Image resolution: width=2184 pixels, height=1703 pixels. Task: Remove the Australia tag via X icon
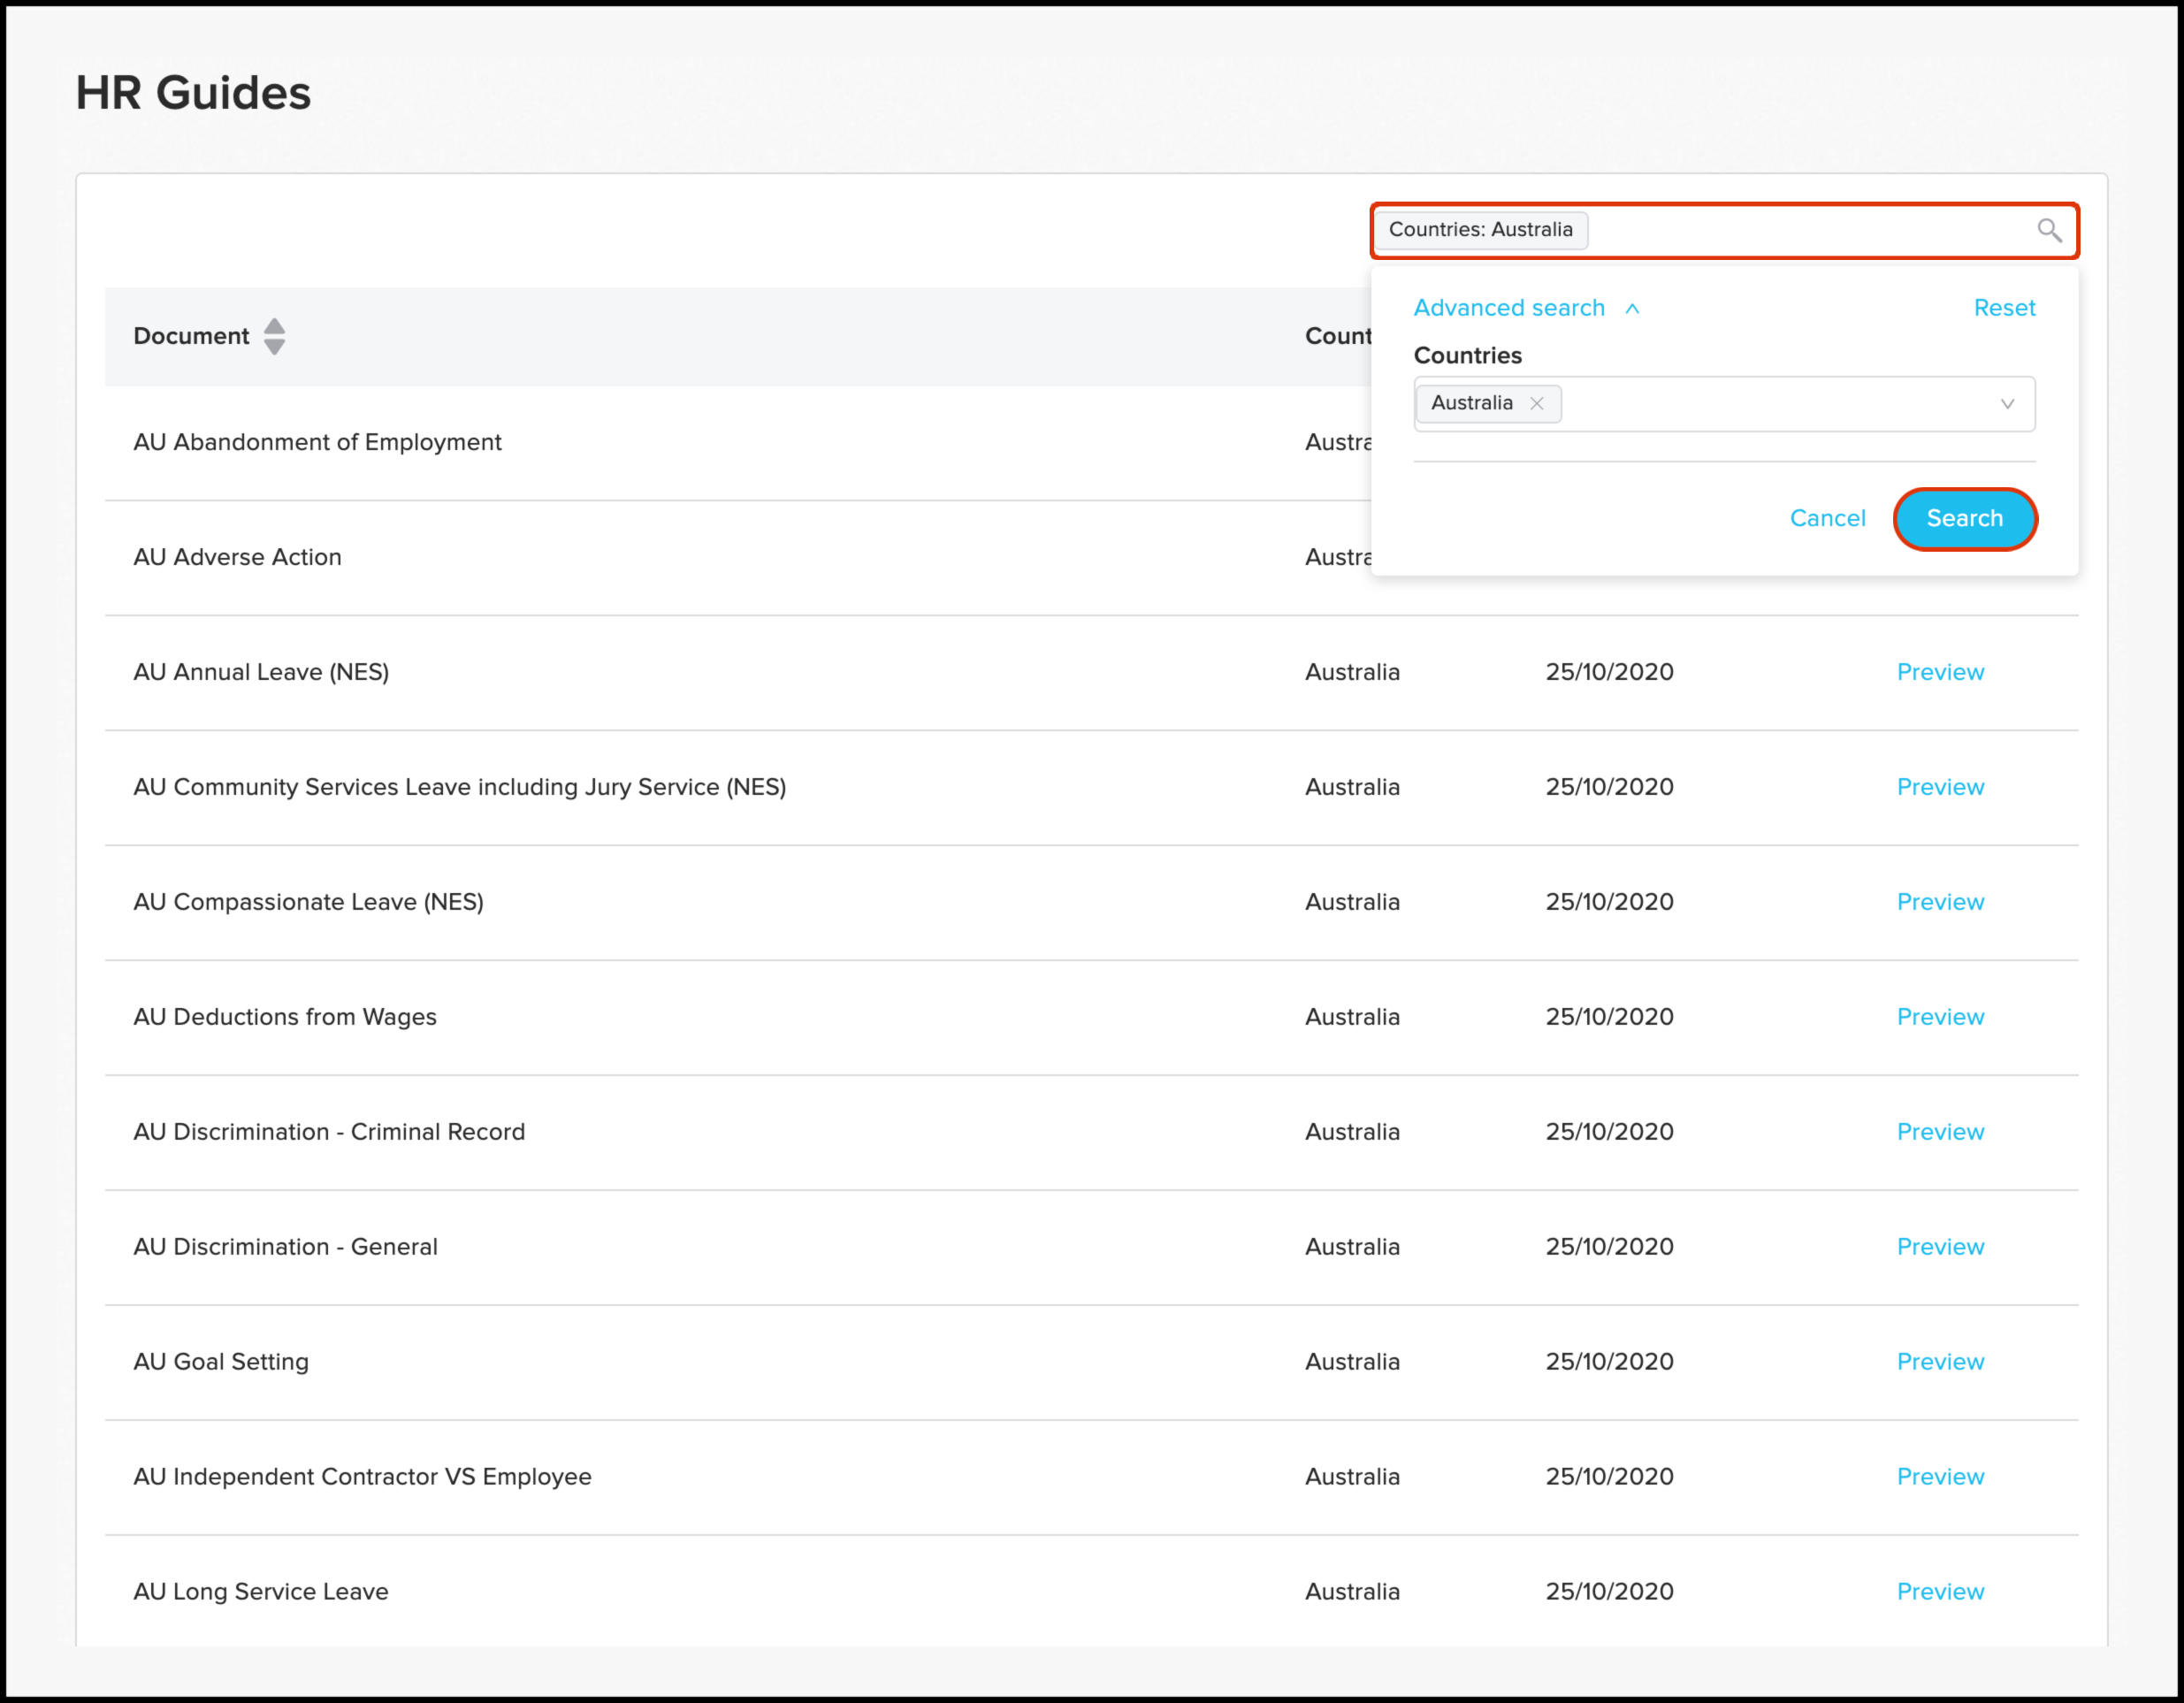click(x=1537, y=403)
